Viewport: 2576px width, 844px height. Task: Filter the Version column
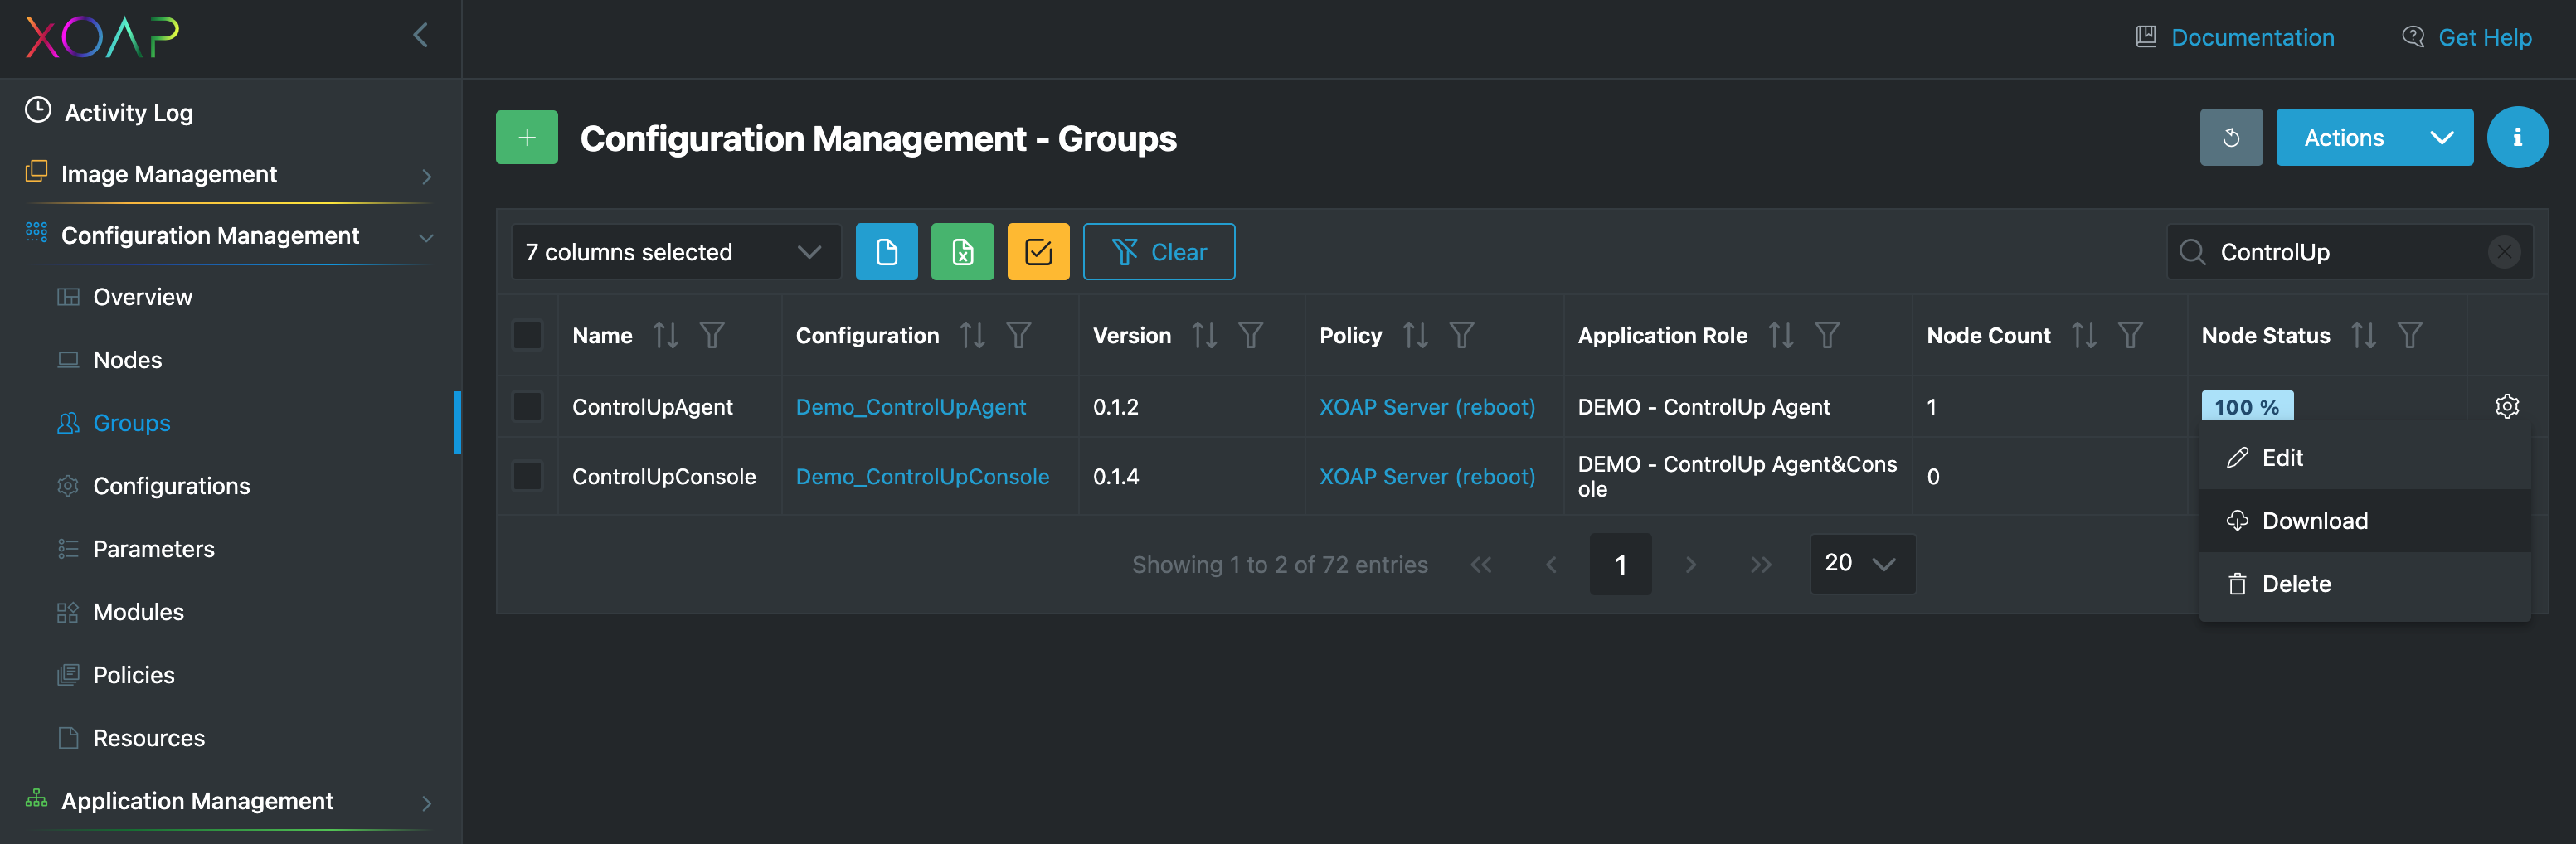point(1251,335)
